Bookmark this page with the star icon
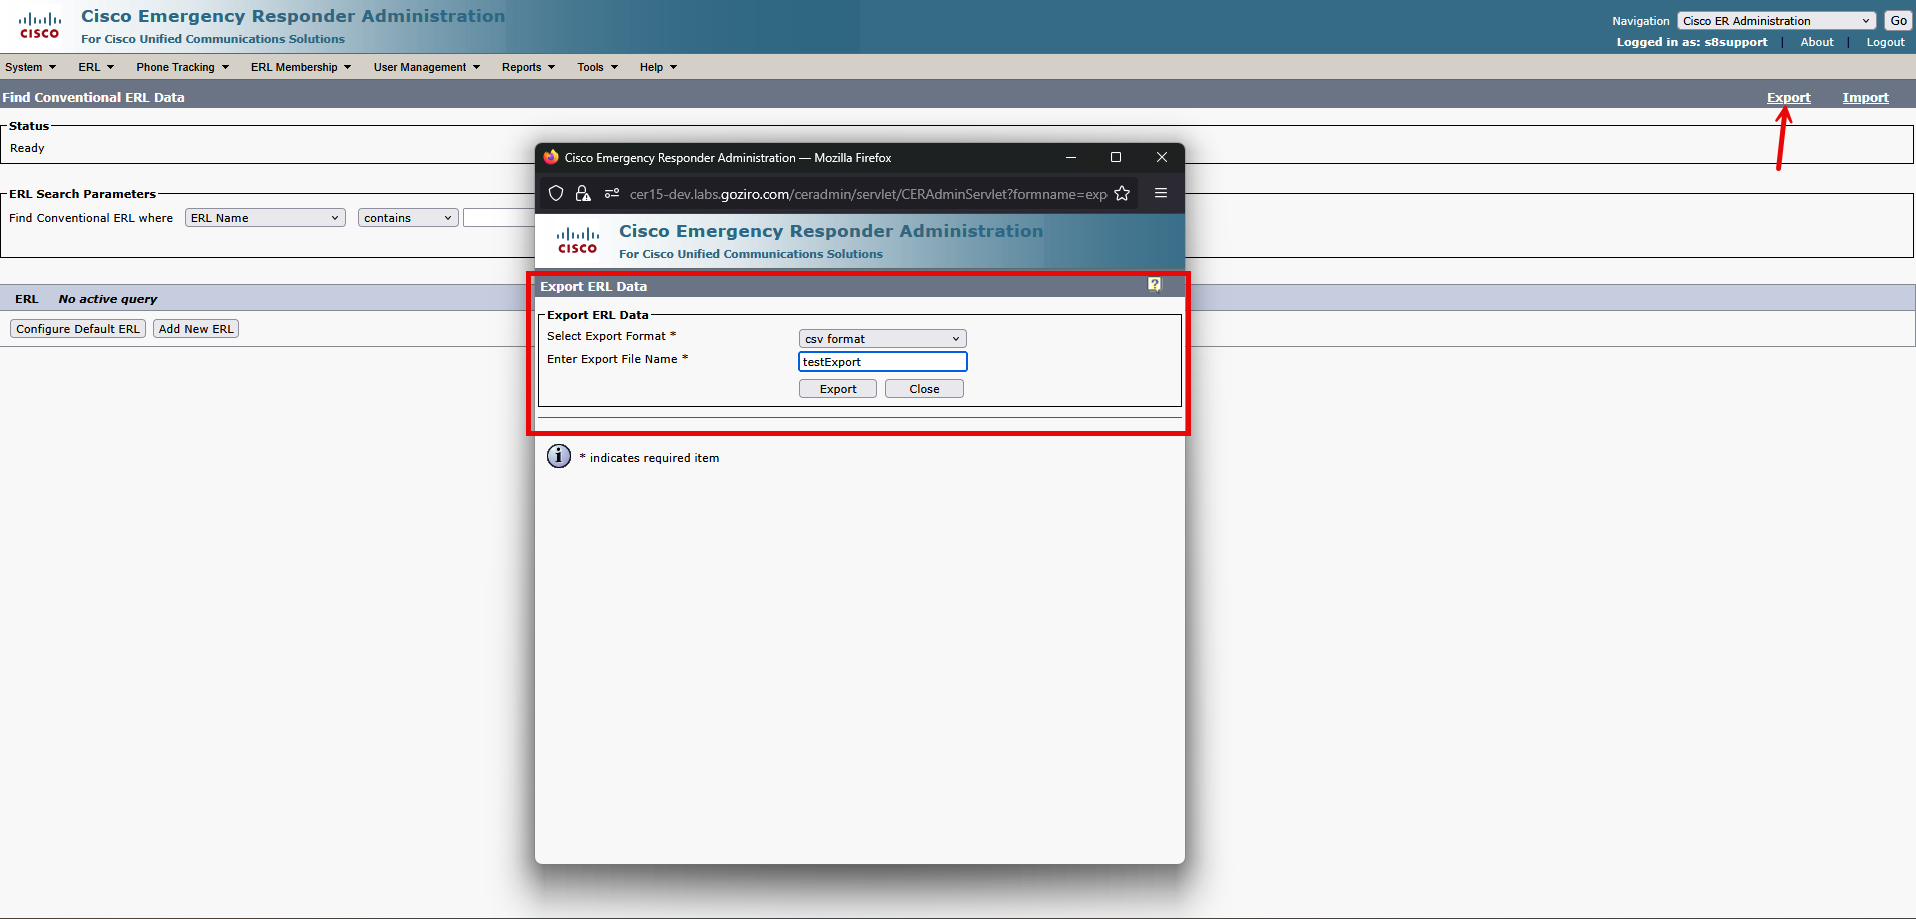The height and width of the screenshot is (919, 1916). [1122, 194]
